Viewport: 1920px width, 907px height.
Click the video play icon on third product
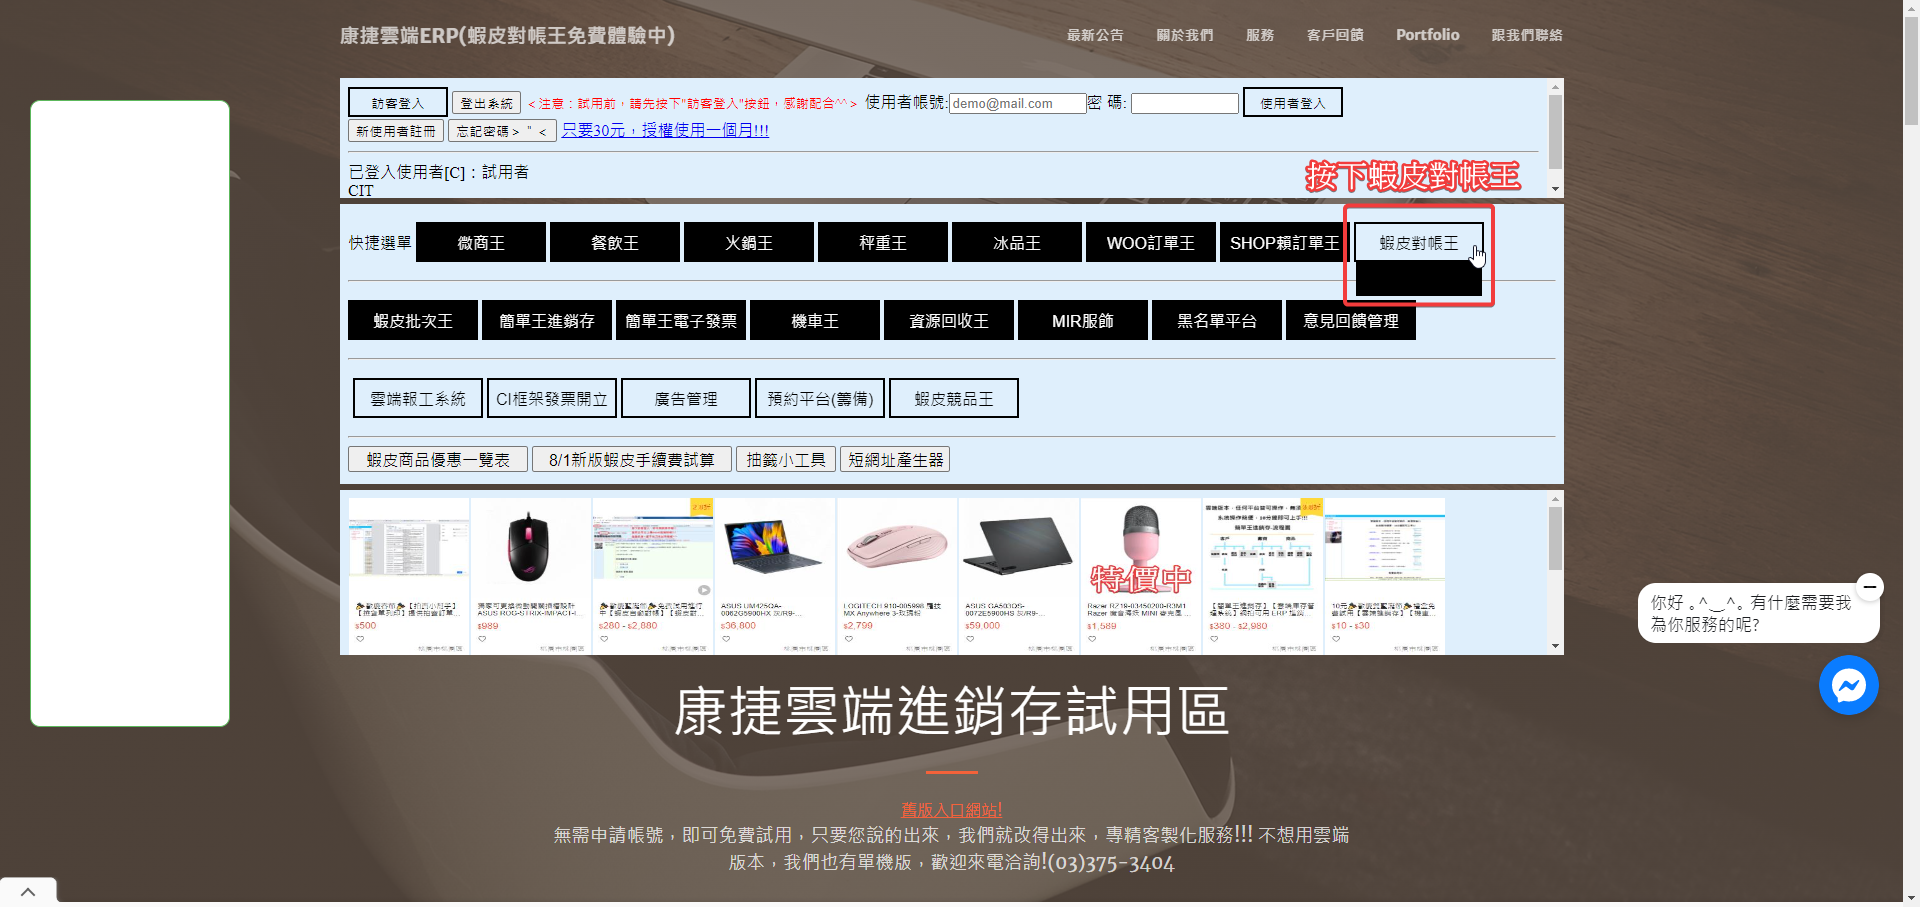pyautogui.click(x=704, y=590)
